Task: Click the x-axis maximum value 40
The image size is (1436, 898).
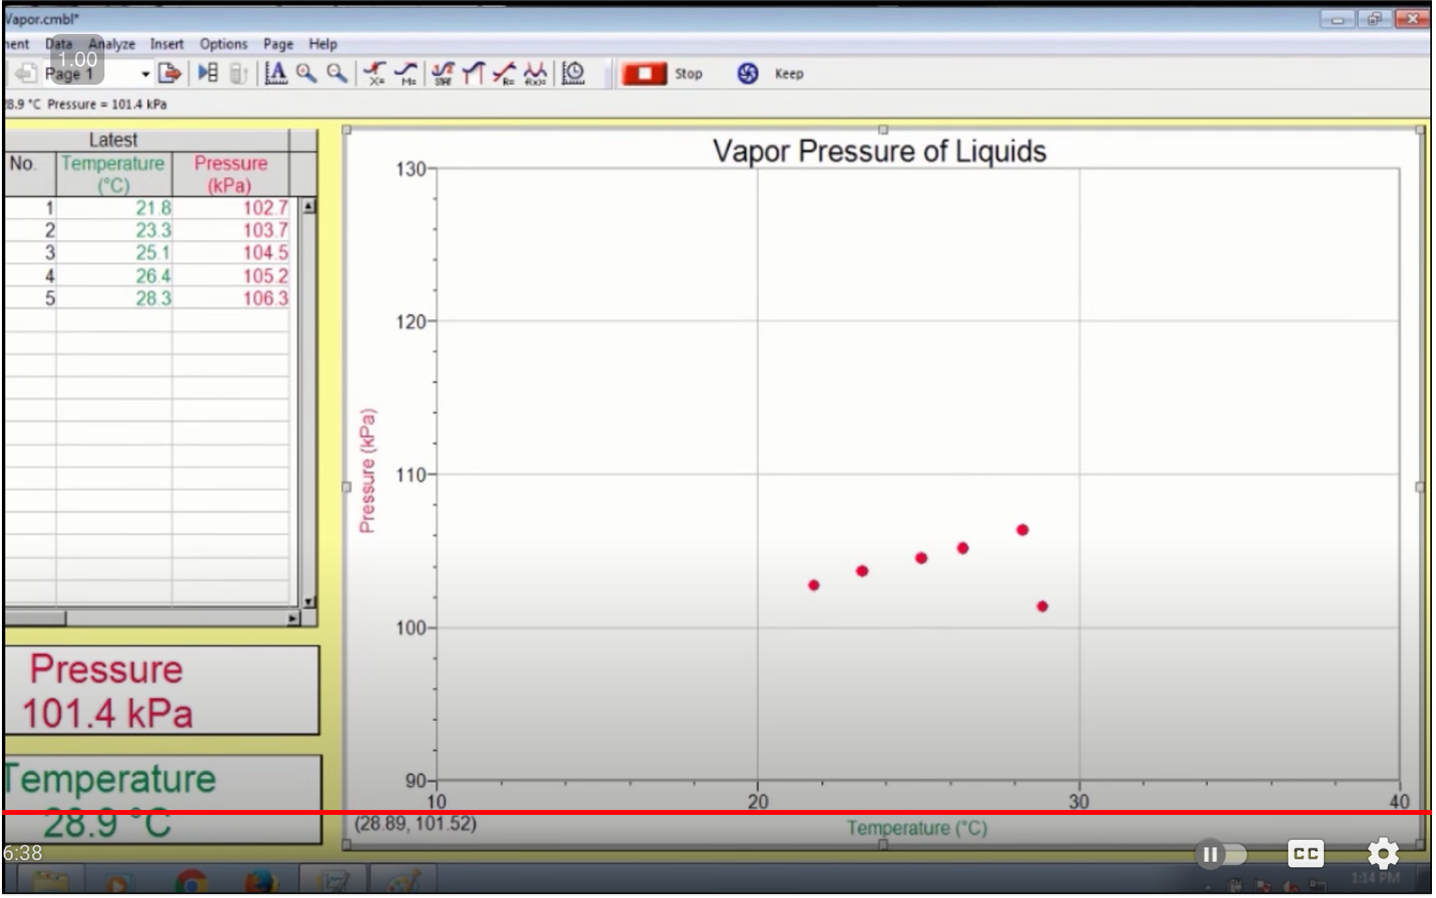Action: 1399,801
